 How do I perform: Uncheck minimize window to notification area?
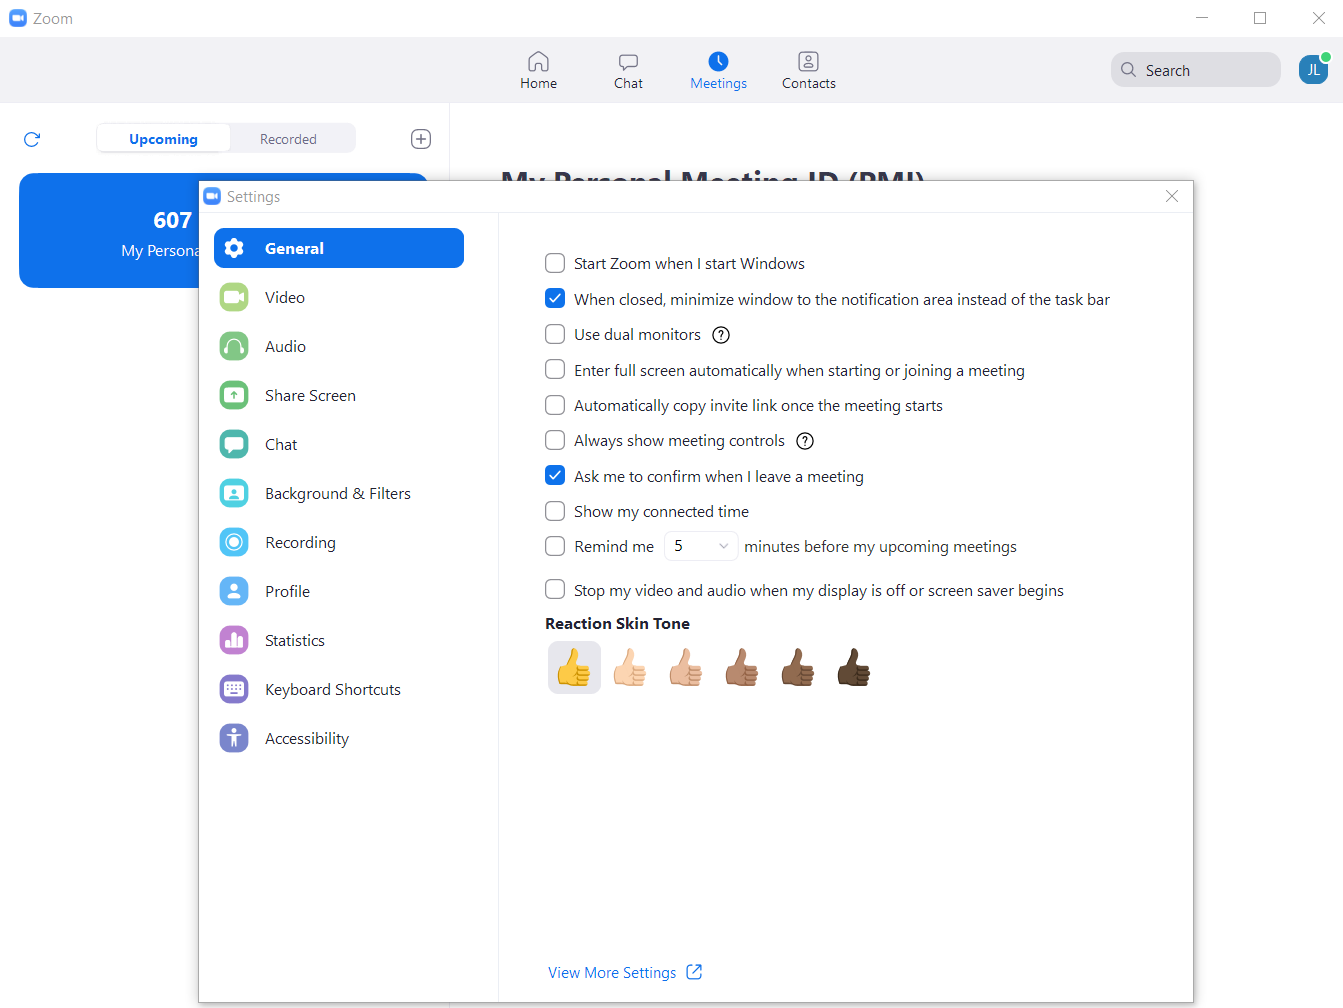coord(555,298)
